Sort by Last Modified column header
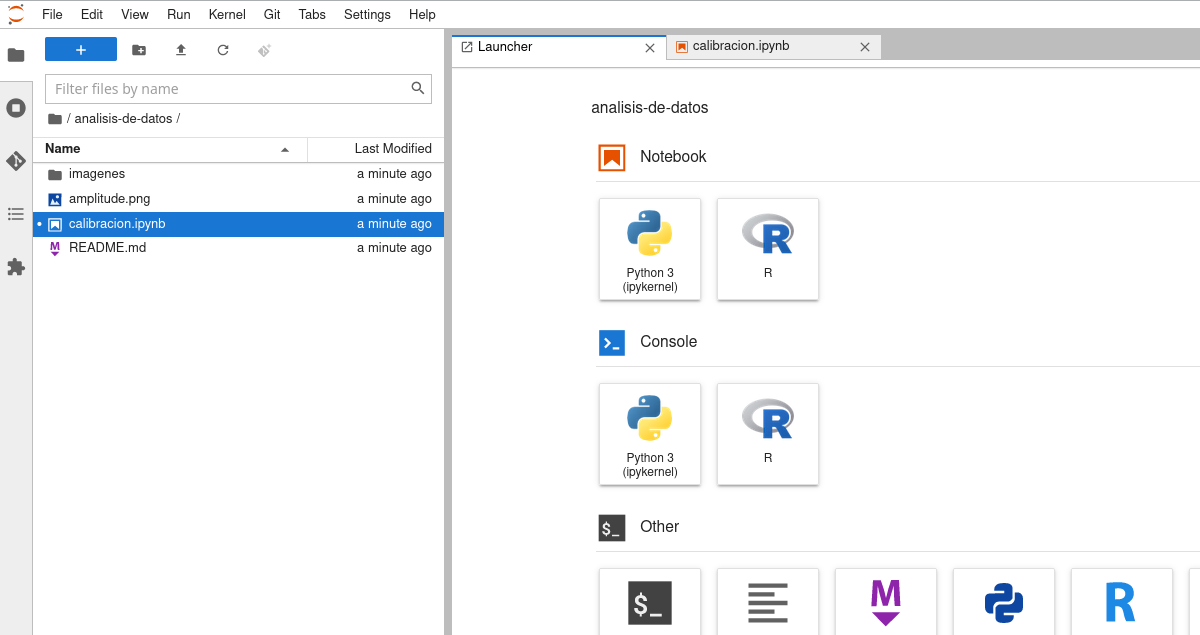Screen dimensions: 1200x635 click(x=376, y=149)
